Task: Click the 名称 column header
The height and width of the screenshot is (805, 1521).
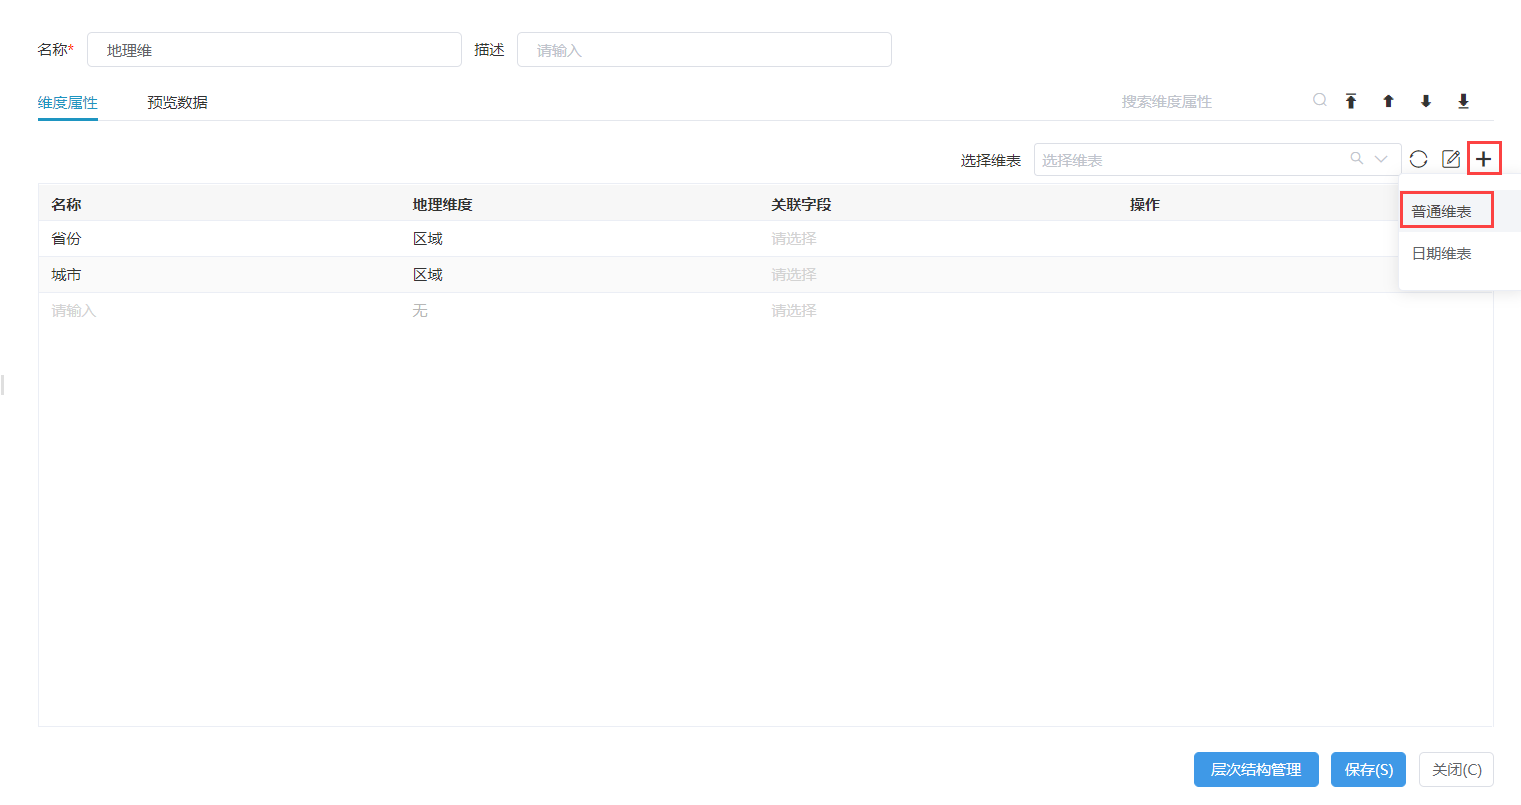Action: 67,204
